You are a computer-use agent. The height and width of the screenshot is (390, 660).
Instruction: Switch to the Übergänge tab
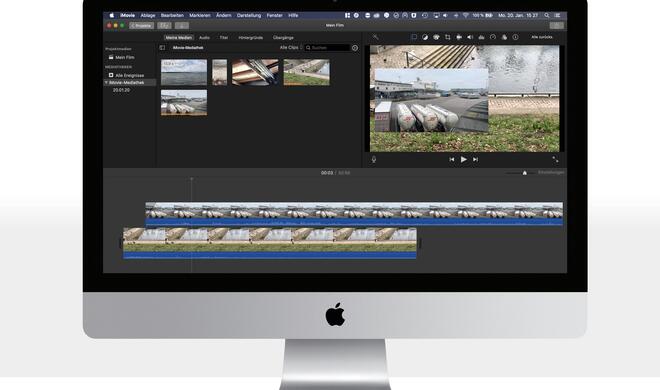click(x=283, y=37)
